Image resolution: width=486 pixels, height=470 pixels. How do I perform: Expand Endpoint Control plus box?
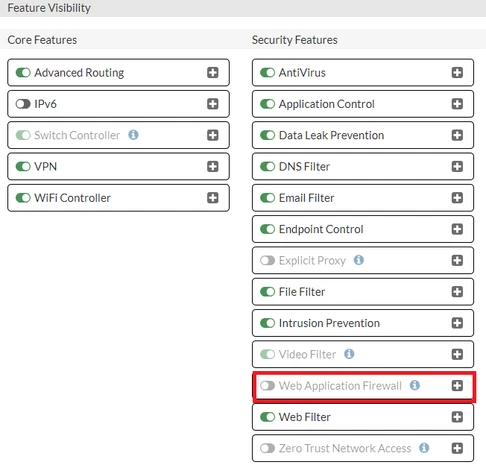tap(457, 229)
